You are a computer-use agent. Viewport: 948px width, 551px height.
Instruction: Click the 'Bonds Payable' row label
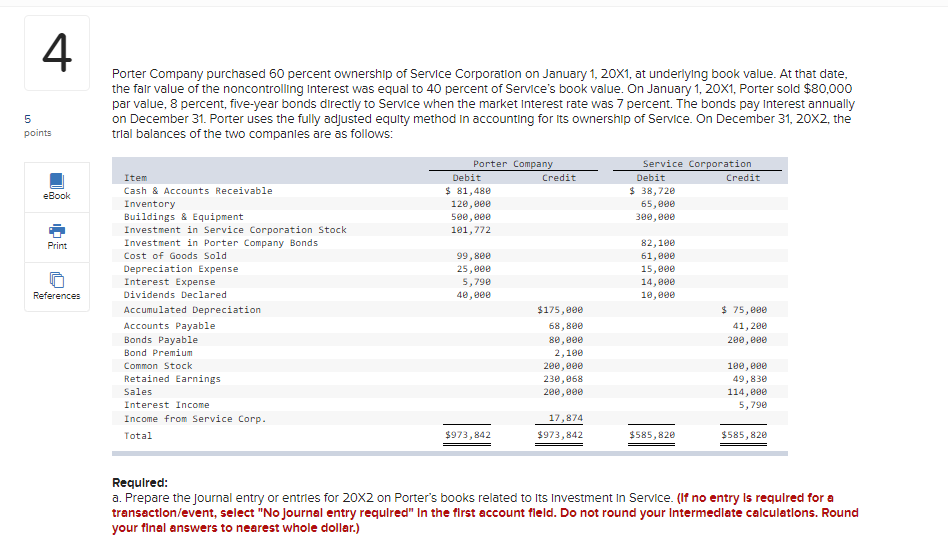(x=161, y=340)
